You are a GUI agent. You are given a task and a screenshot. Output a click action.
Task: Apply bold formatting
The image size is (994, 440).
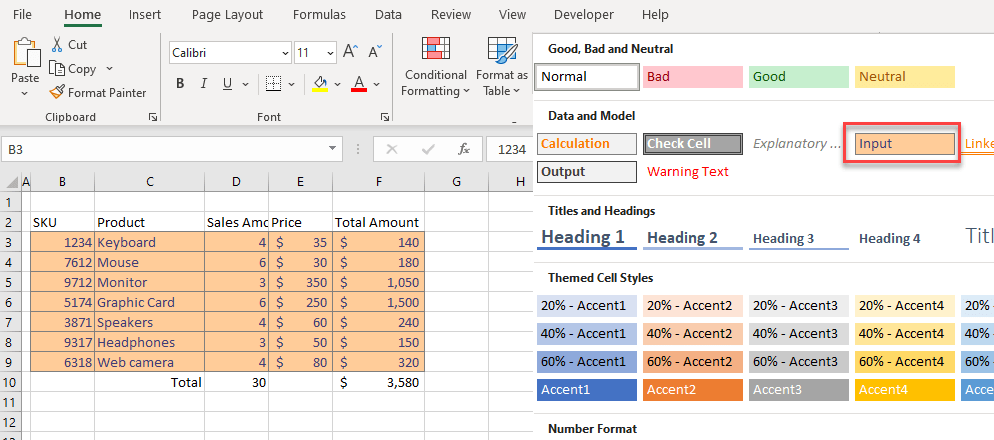click(x=180, y=84)
